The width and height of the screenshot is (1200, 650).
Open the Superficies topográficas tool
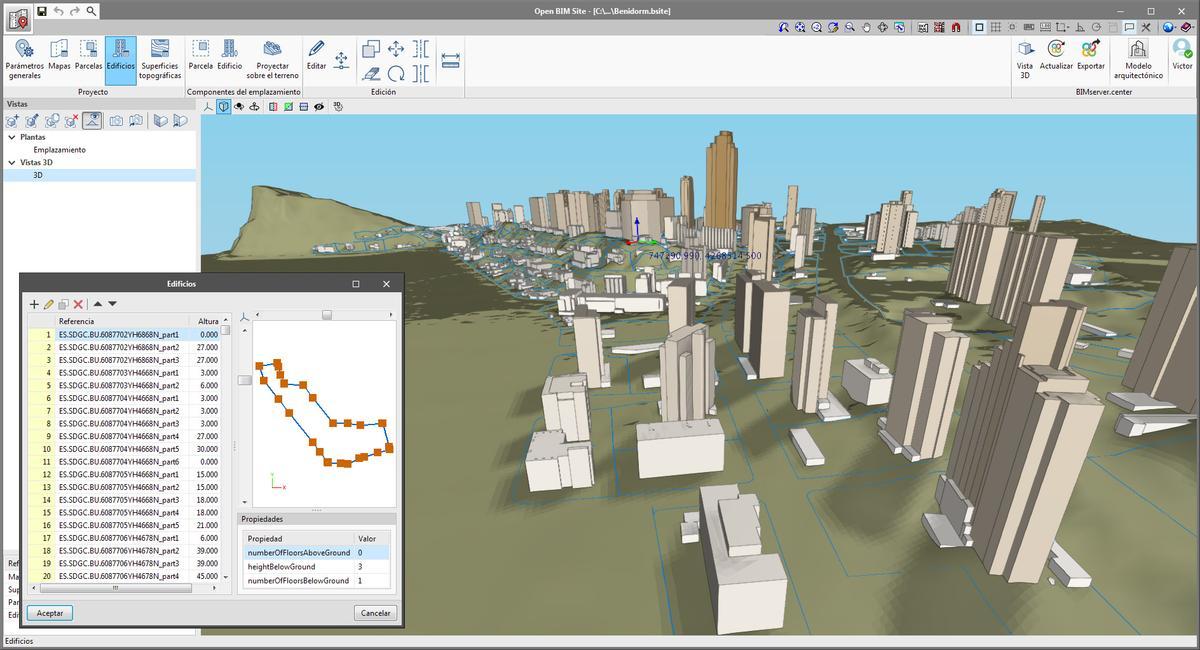point(158,55)
